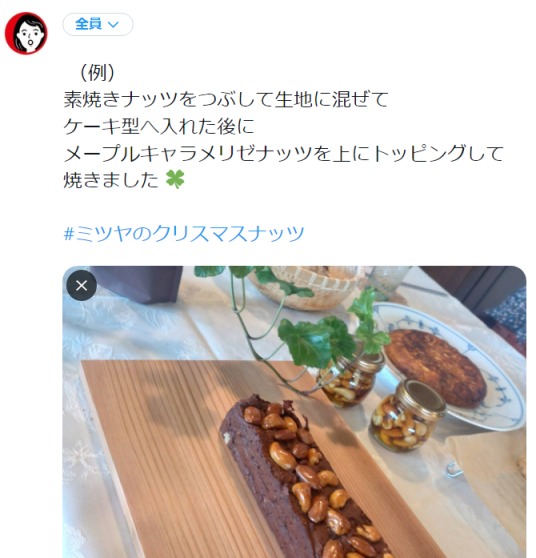Viewport: 536px width, 558px height.
Task: Click the white lace tablecloth area of photo
Action: tap(121, 331)
